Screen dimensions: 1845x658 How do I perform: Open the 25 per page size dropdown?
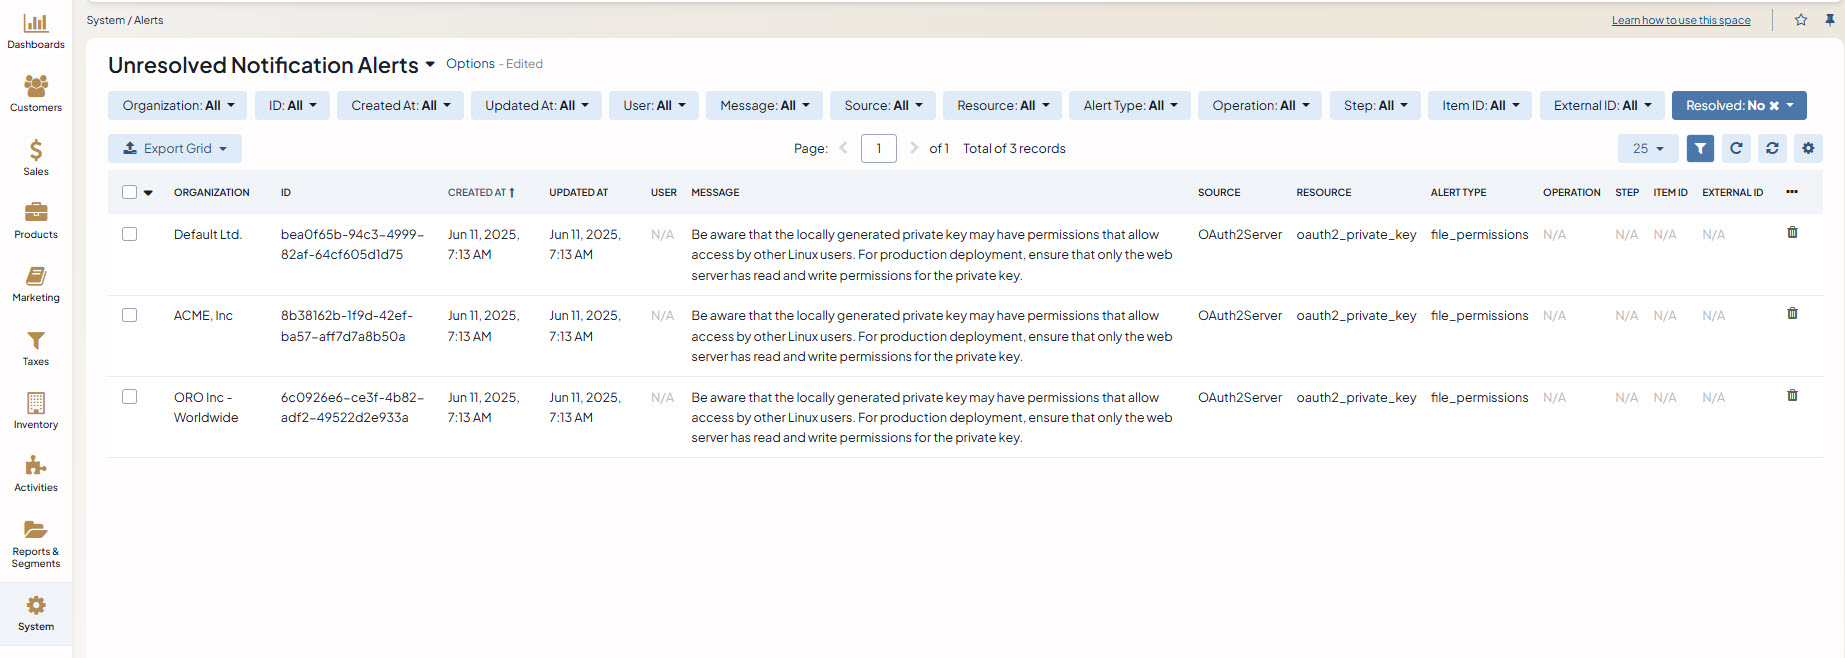[x=1647, y=148]
